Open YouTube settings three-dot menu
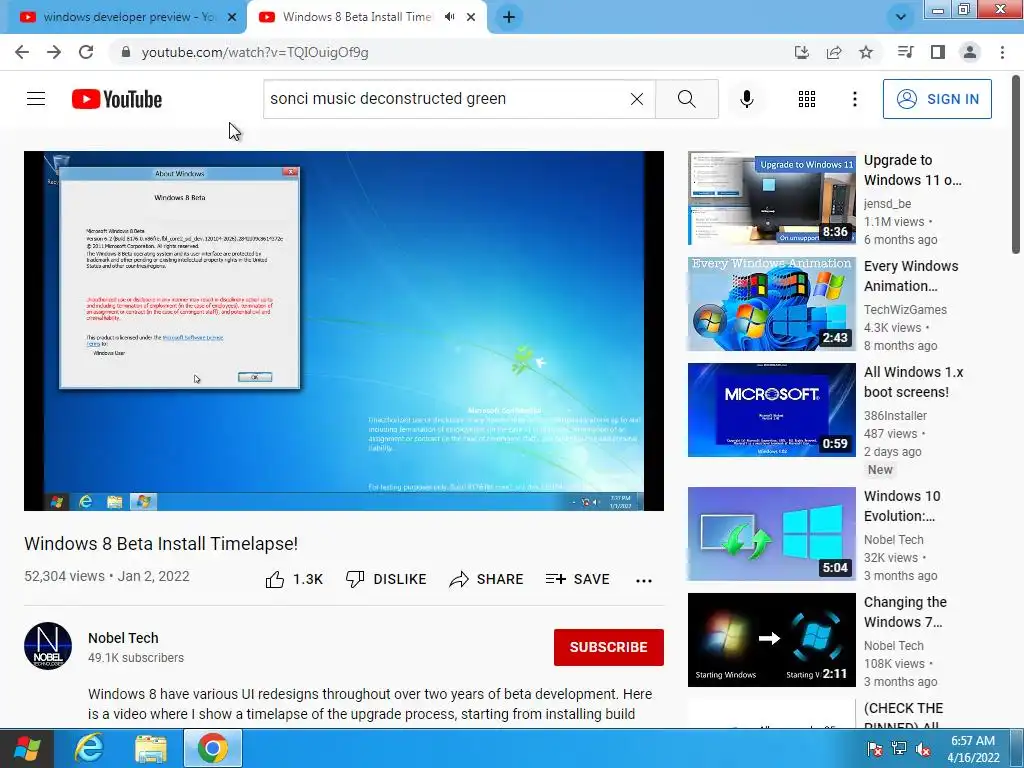The width and height of the screenshot is (1024, 768). click(x=854, y=99)
